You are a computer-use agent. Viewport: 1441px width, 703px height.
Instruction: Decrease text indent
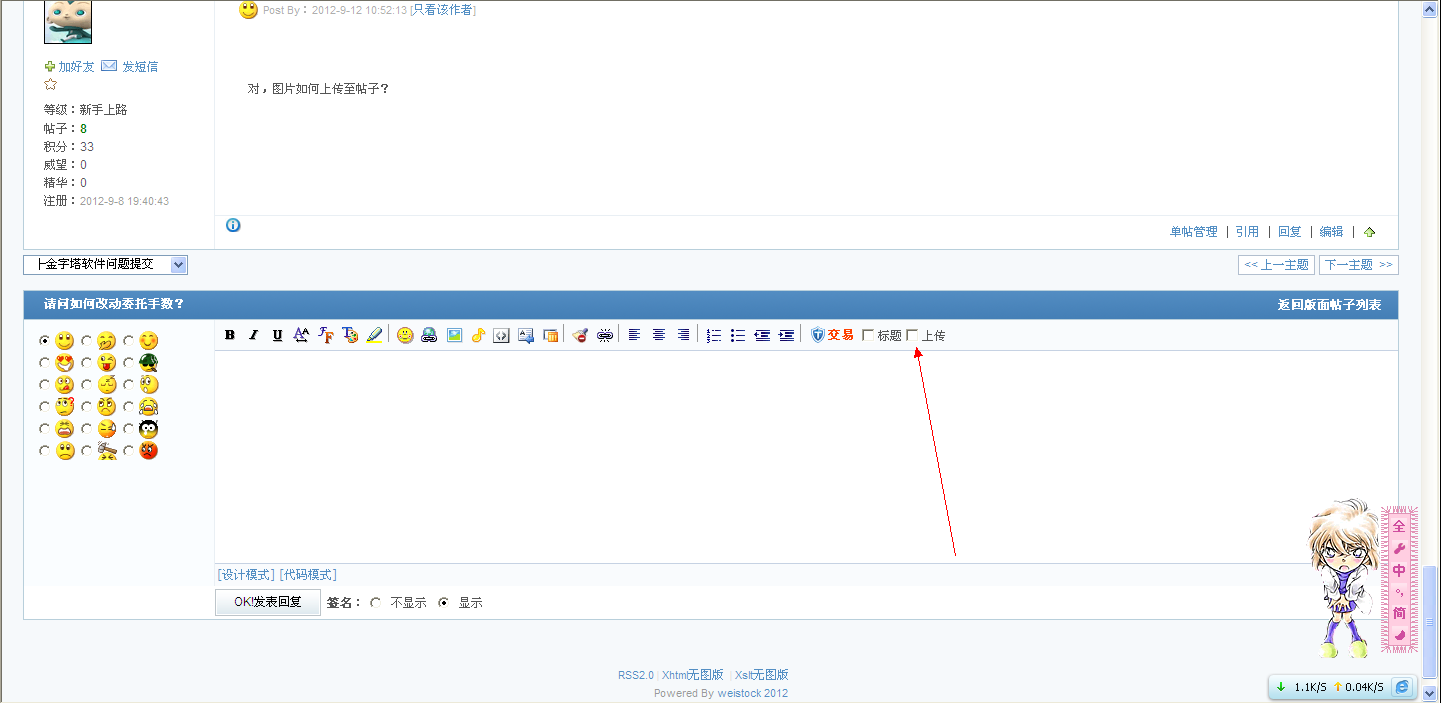coord(762,335)
